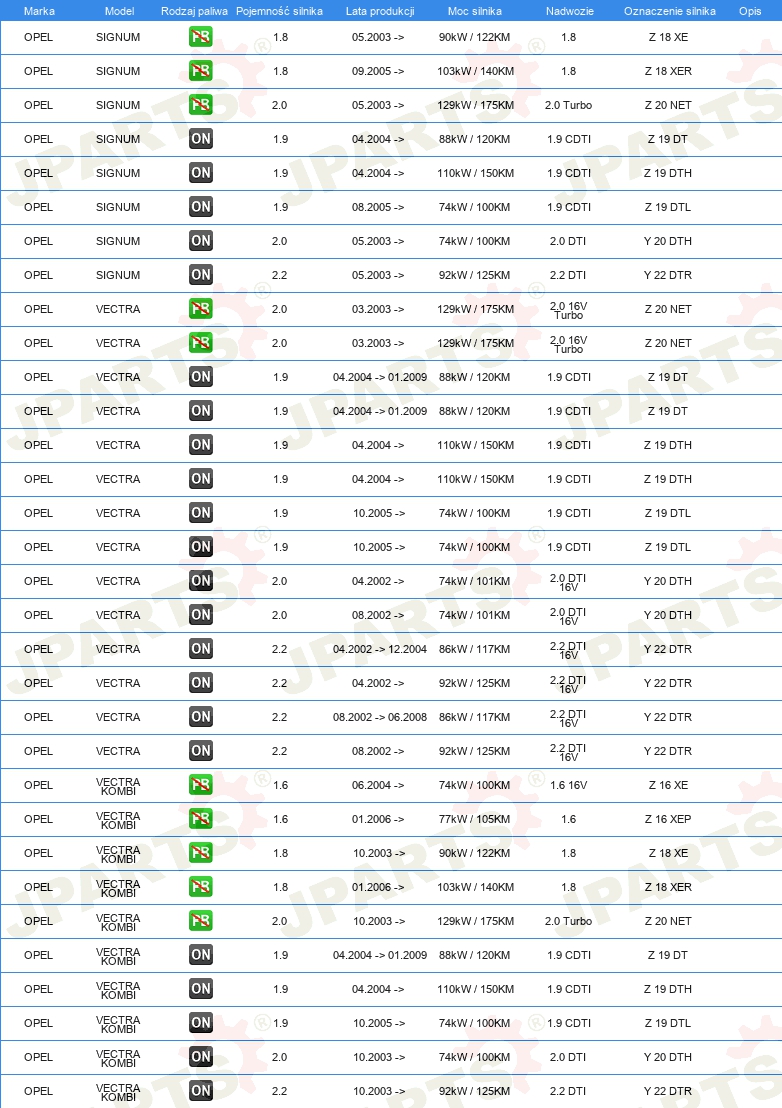Image resolution: width=782 pixels, height=1108 pixels.
Task: Select the '04.2002 -> 12.2004' production years cell
Action: point(380,649)
